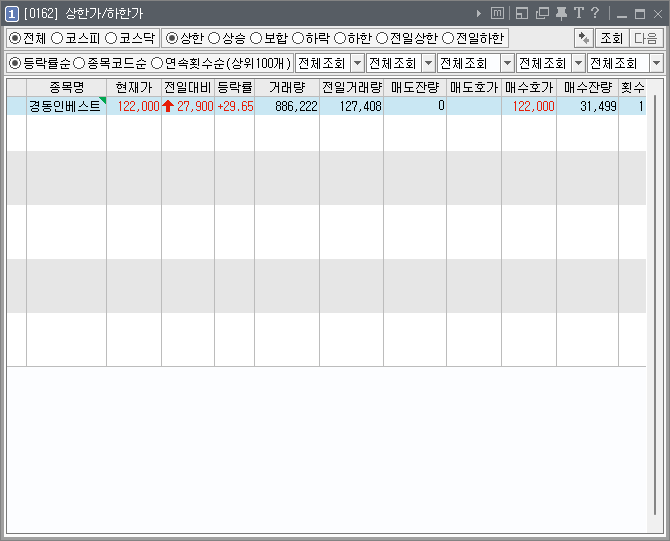
Task: Click the 매수호가 column header
Action: pyautogui.click(x=529, y=88)
